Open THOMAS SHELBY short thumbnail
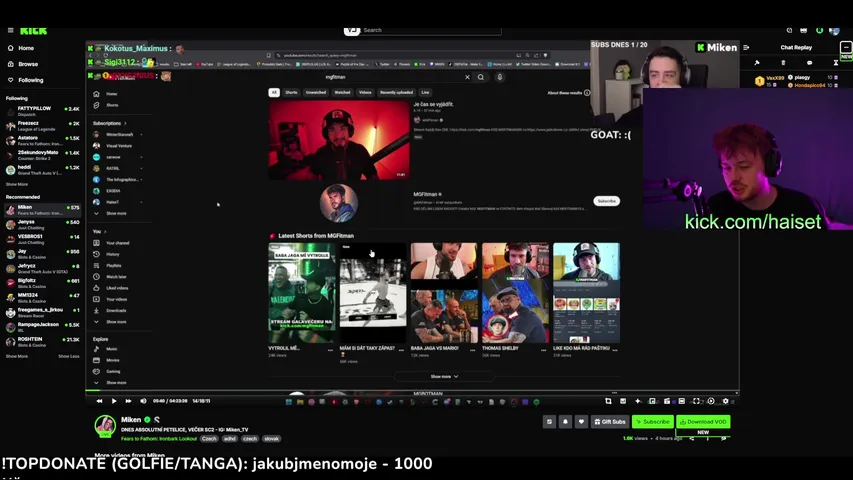The image size is (853, 480). (515, 293)
